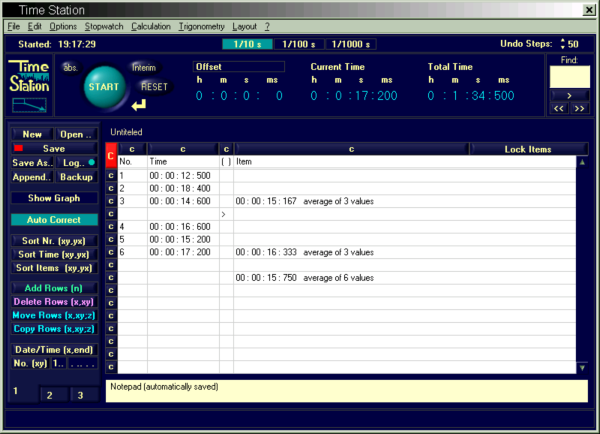Click the red C corner cell
The image size is (600, 434).
coord(111,155)
